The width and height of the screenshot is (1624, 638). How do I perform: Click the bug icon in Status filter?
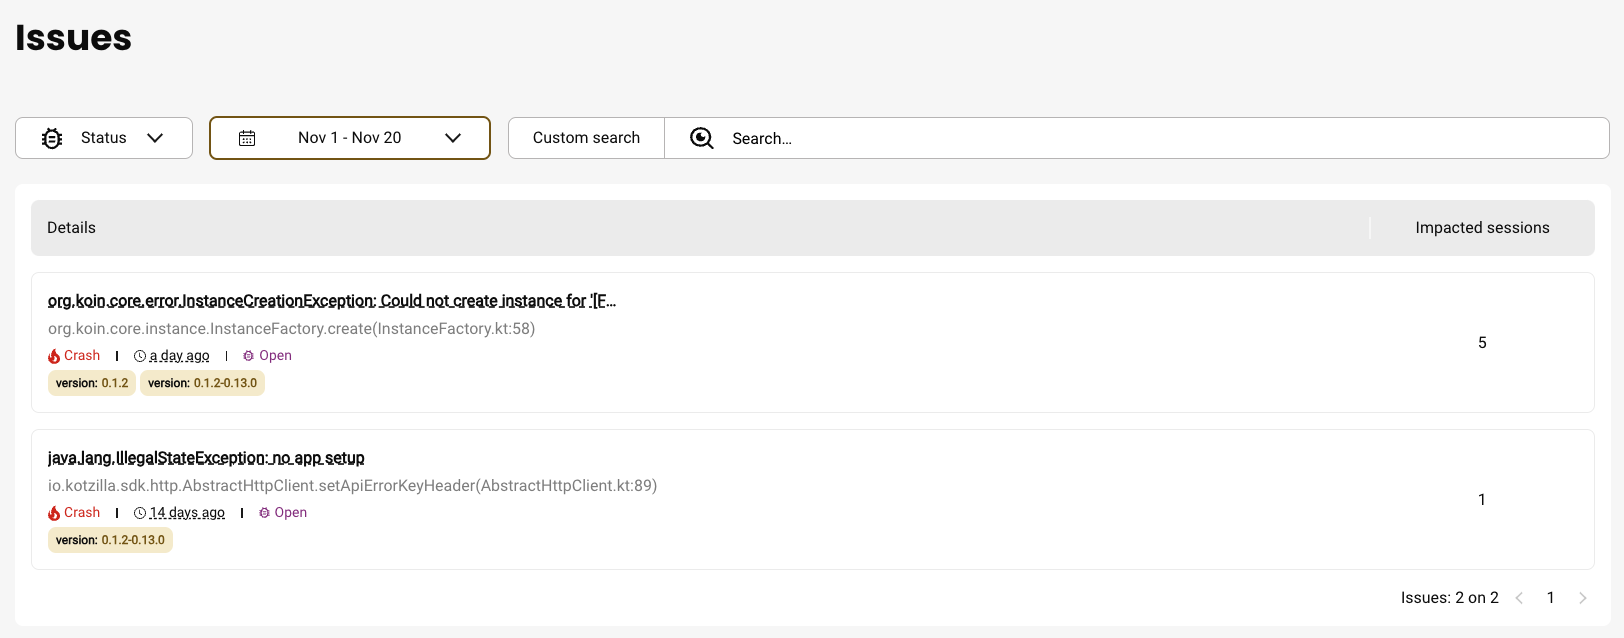(x=52, y=138)
